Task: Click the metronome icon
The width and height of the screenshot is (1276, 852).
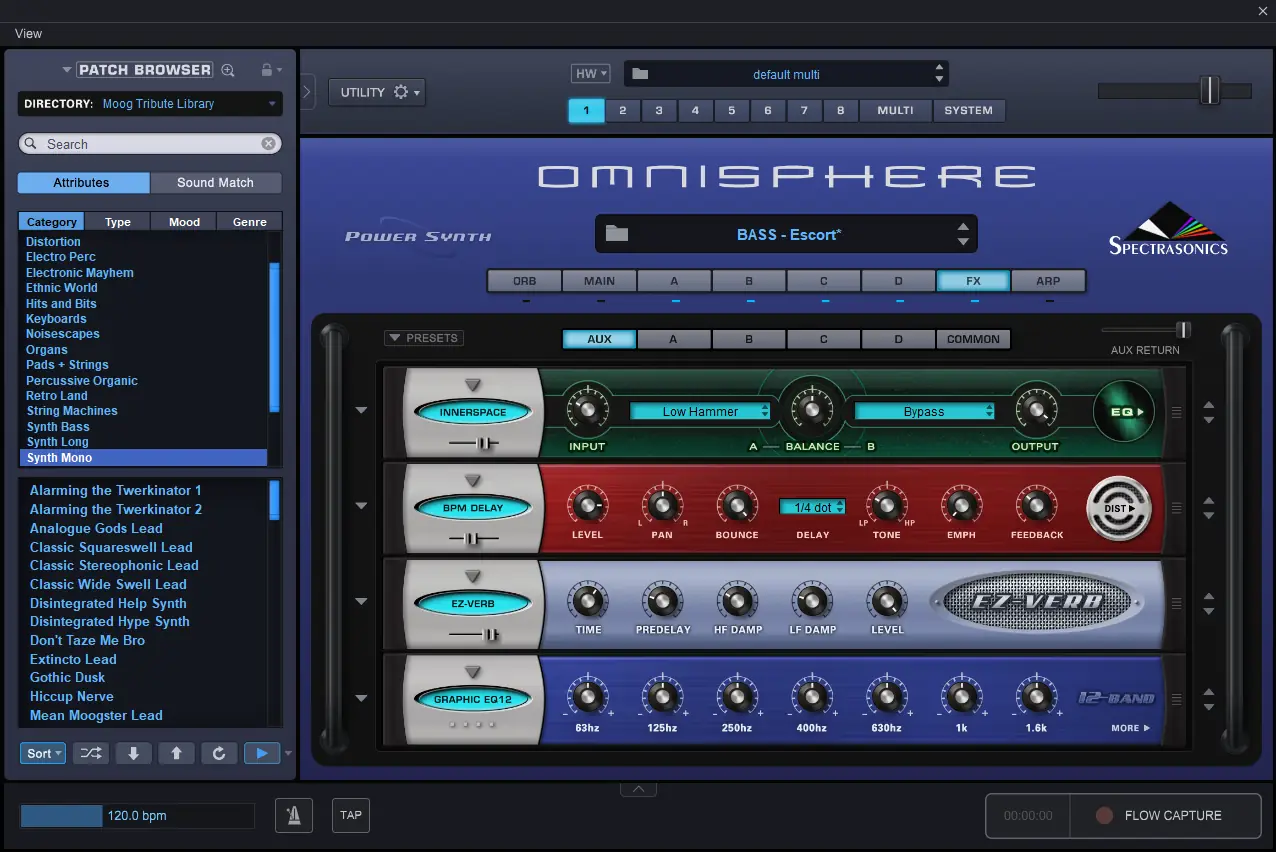Action: coord(294,815)
